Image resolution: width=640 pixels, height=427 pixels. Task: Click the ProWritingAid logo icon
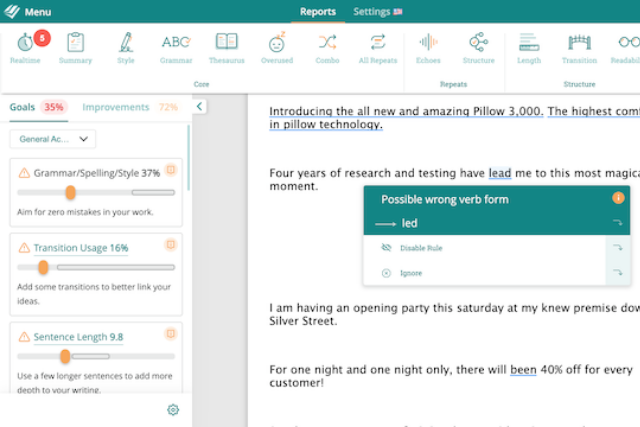(x=11, y=11)
